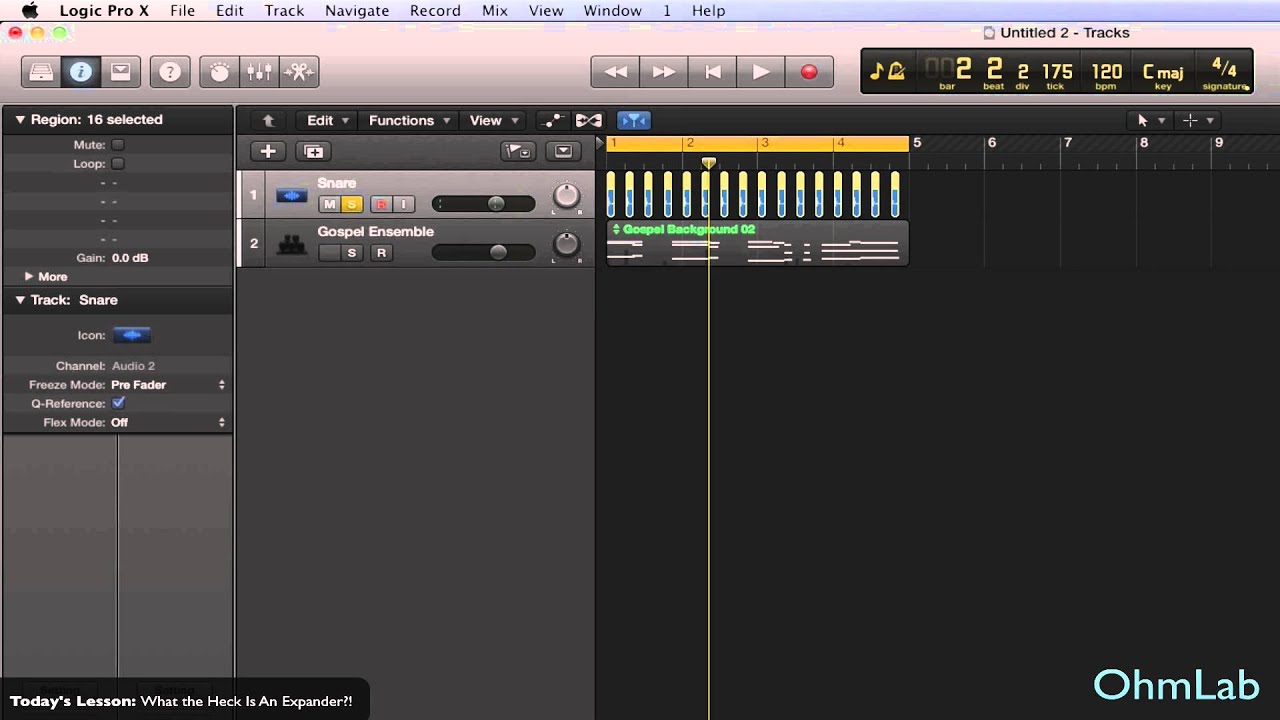1280x720 pixels.
Task: Mute the Snare track
Action: pyautogui.click(x=329, y=204)
